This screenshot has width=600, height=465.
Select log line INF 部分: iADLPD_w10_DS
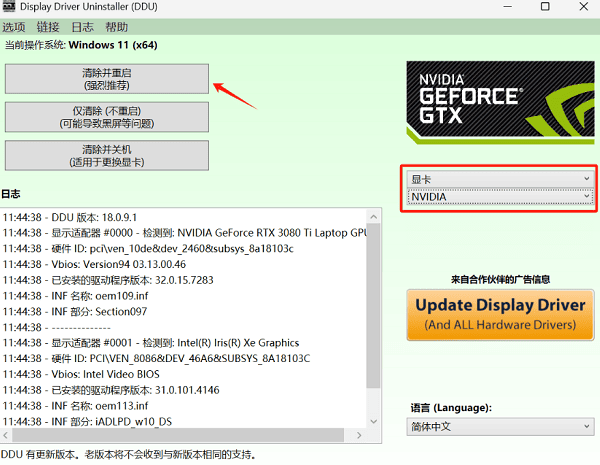pos(87,421)
